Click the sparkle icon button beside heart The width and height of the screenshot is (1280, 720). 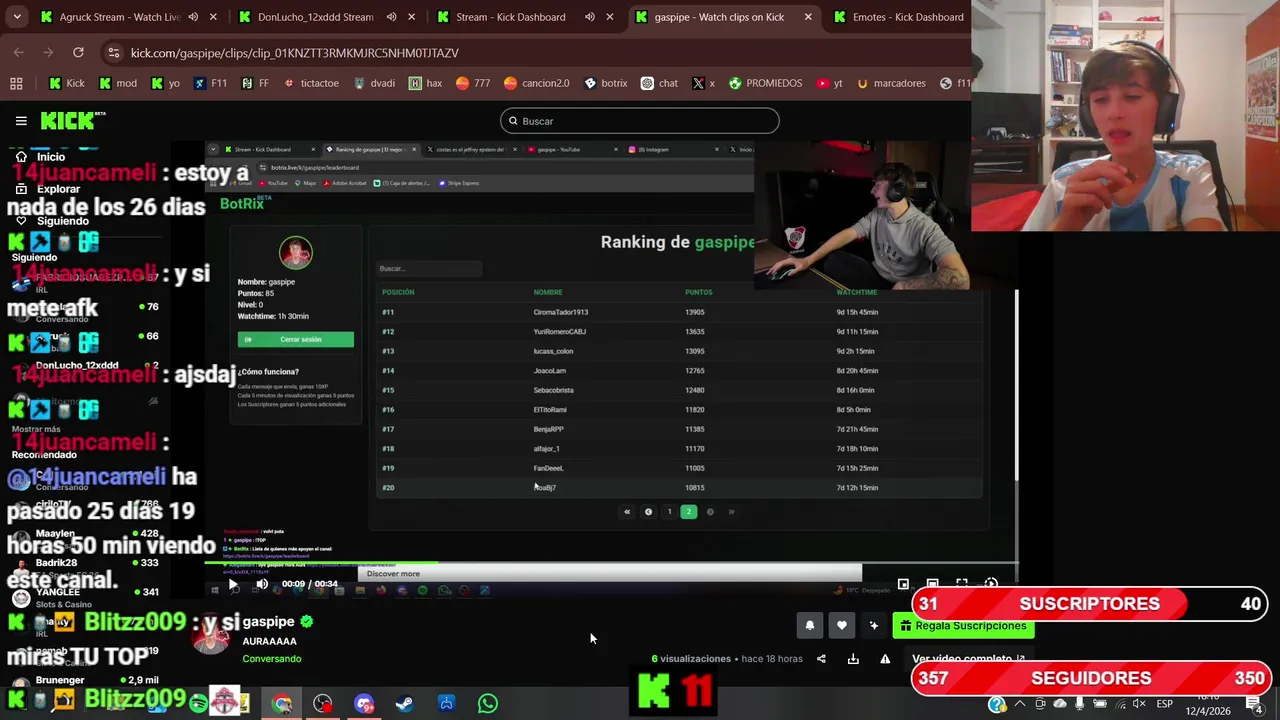click(874, 626)
